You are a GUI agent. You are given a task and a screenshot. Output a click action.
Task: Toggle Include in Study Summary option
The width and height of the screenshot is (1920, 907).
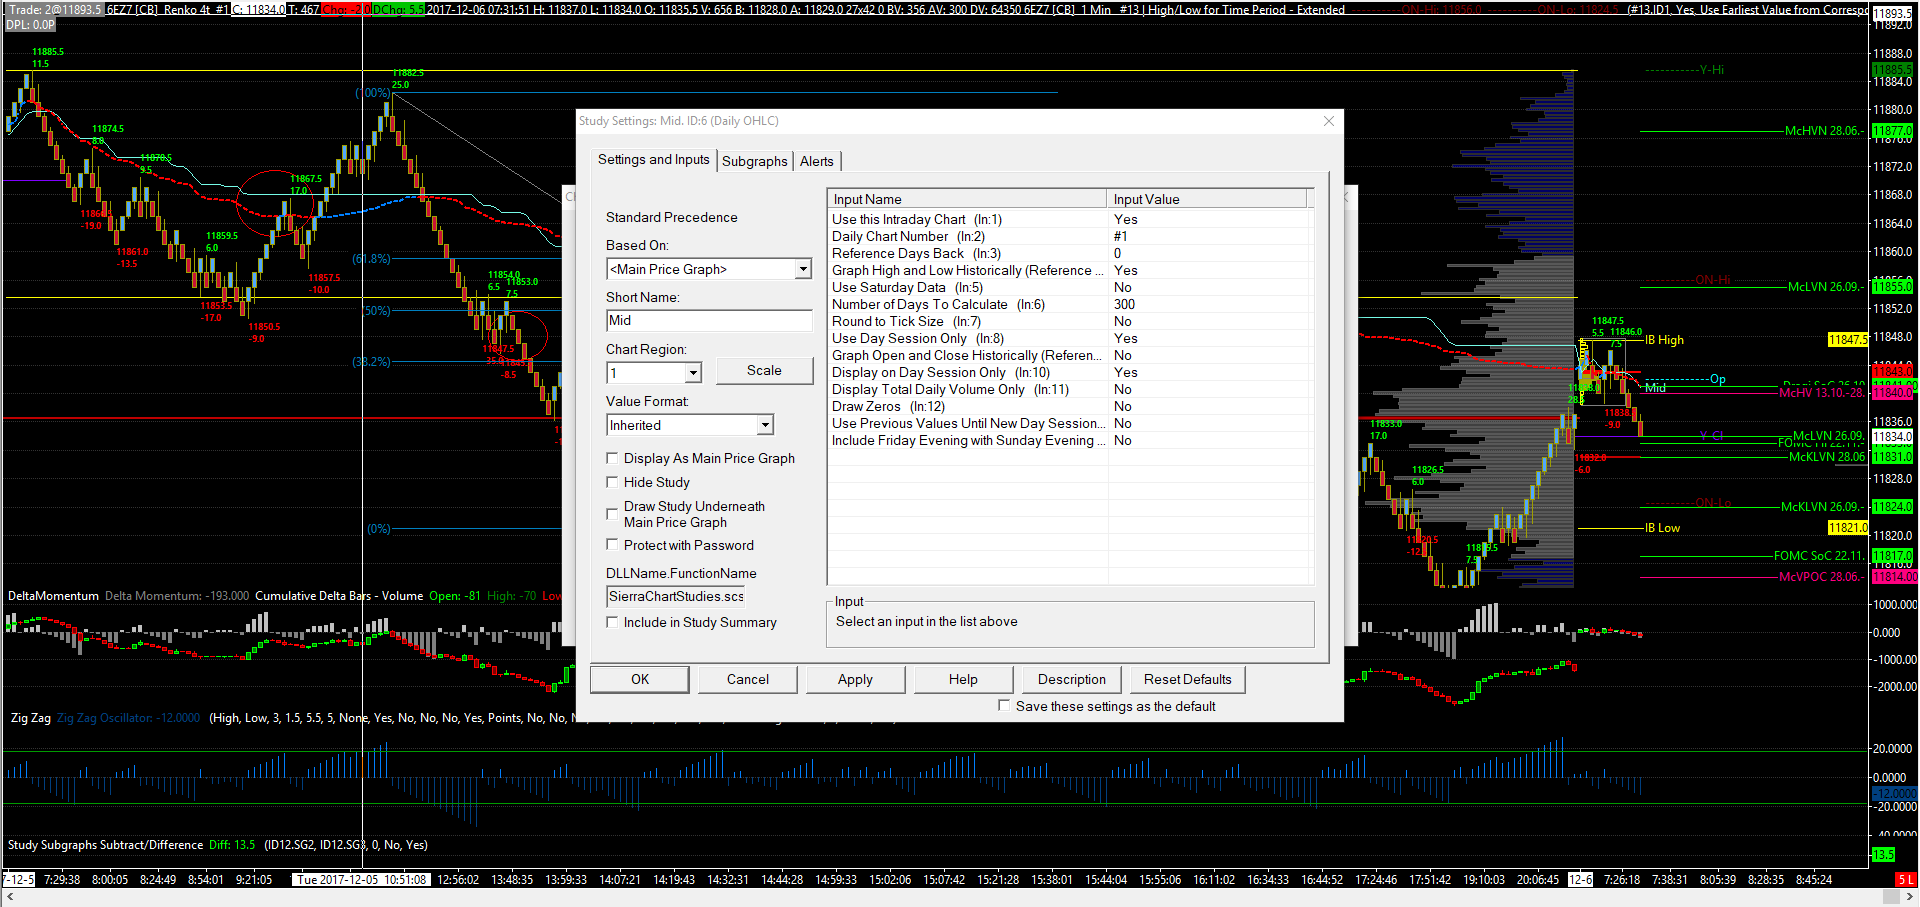pyautogui.click(x=612, y=622)
